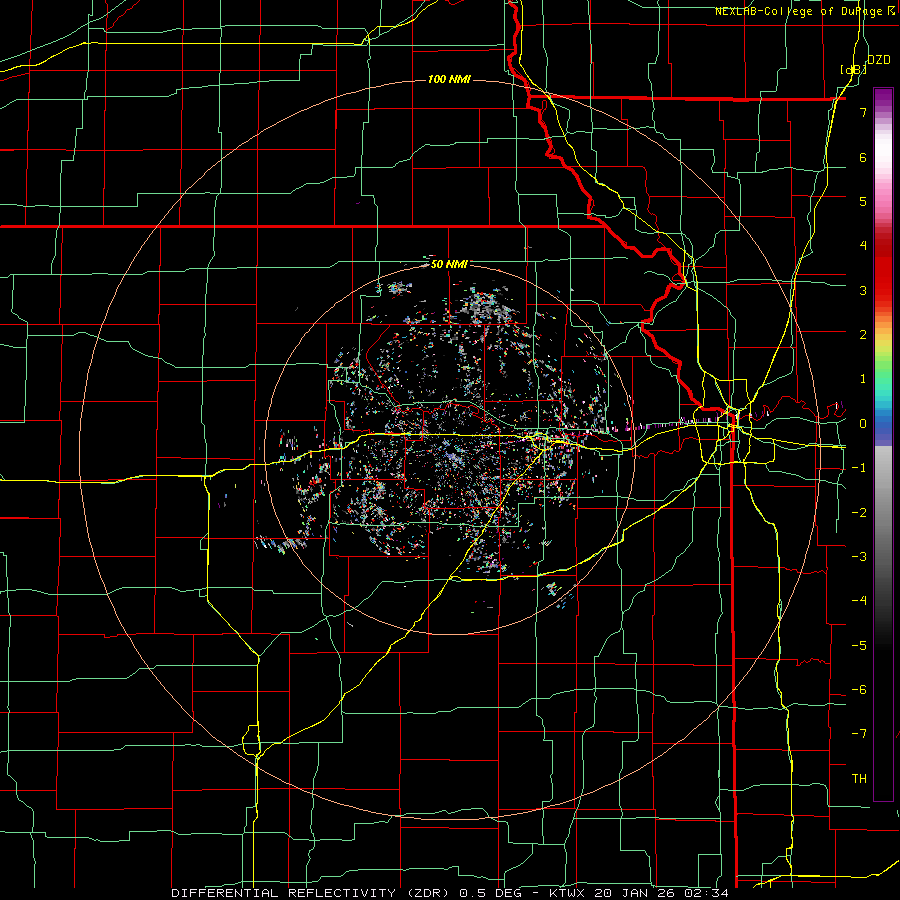Click the '5' value on the color scale
Viewport: 900px width, 900px height.
click(x=863, y=201)
